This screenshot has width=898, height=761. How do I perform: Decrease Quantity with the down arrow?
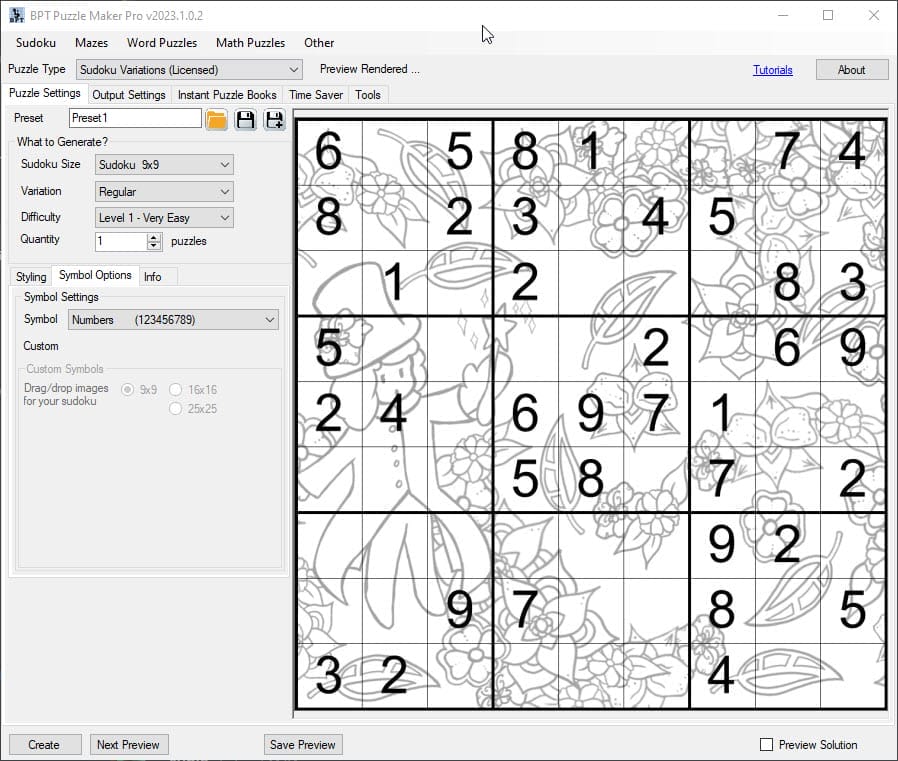tap(154, 246)
